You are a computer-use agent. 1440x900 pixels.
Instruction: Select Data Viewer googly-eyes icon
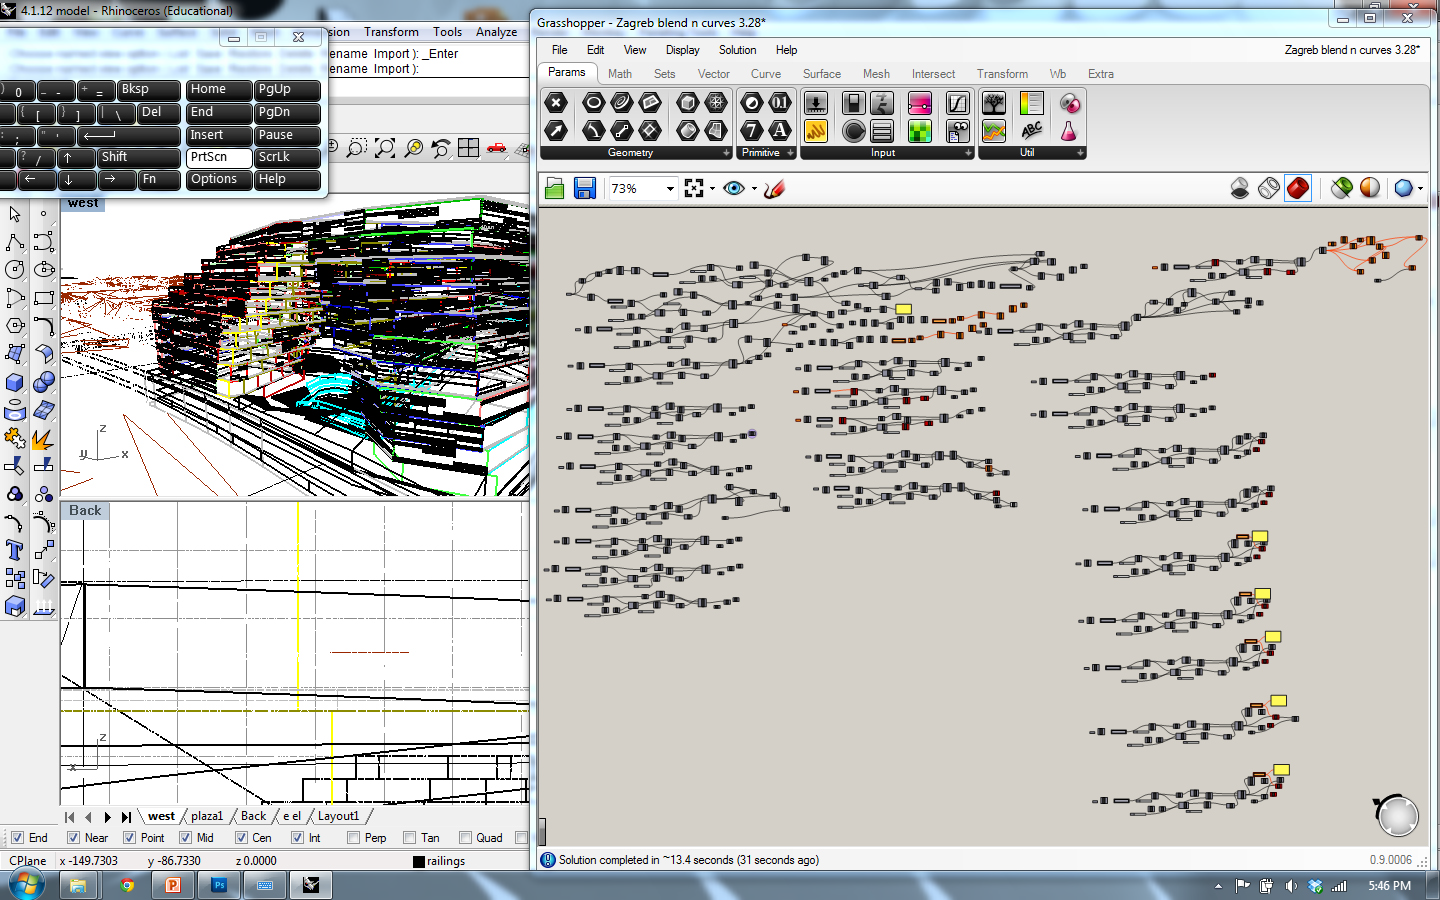(x=958, y=131)
